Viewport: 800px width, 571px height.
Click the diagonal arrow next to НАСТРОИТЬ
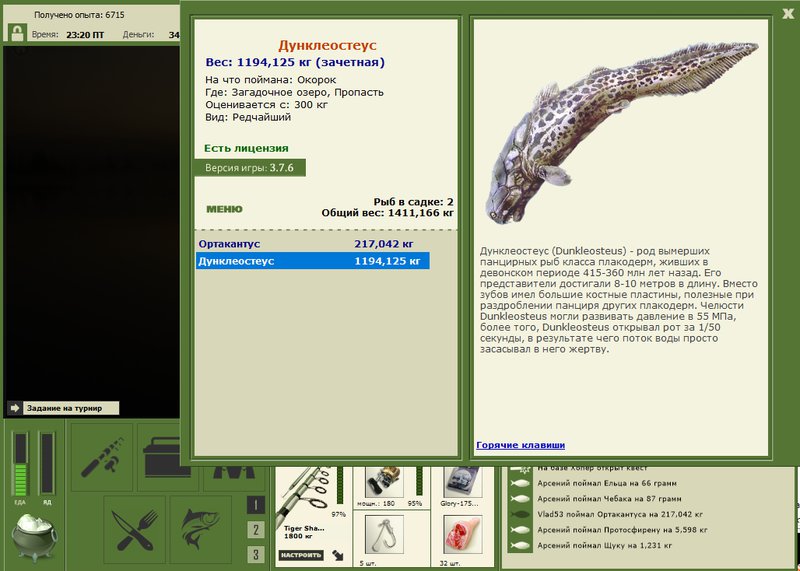pyautogui.click(x=337, y=555)
